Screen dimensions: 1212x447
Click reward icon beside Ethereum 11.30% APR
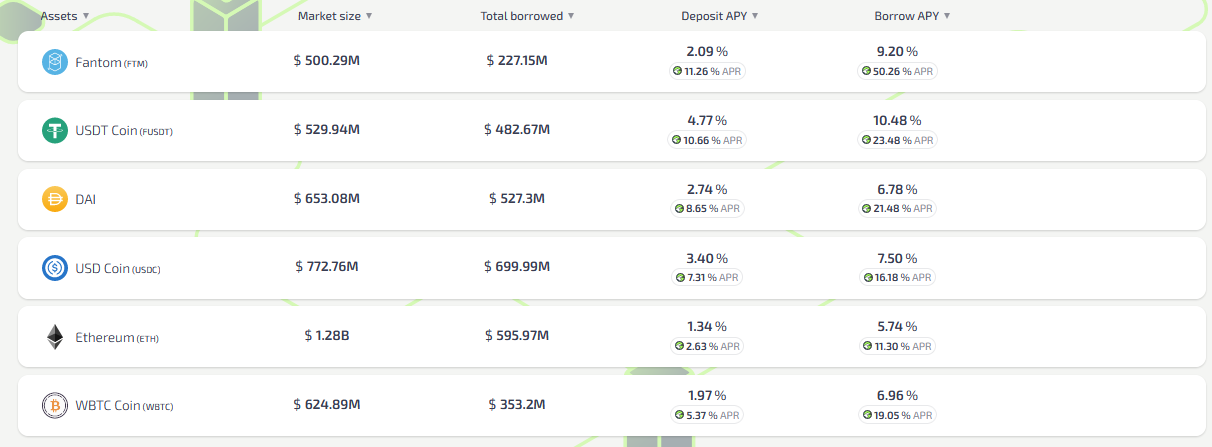tap(868, 346)
